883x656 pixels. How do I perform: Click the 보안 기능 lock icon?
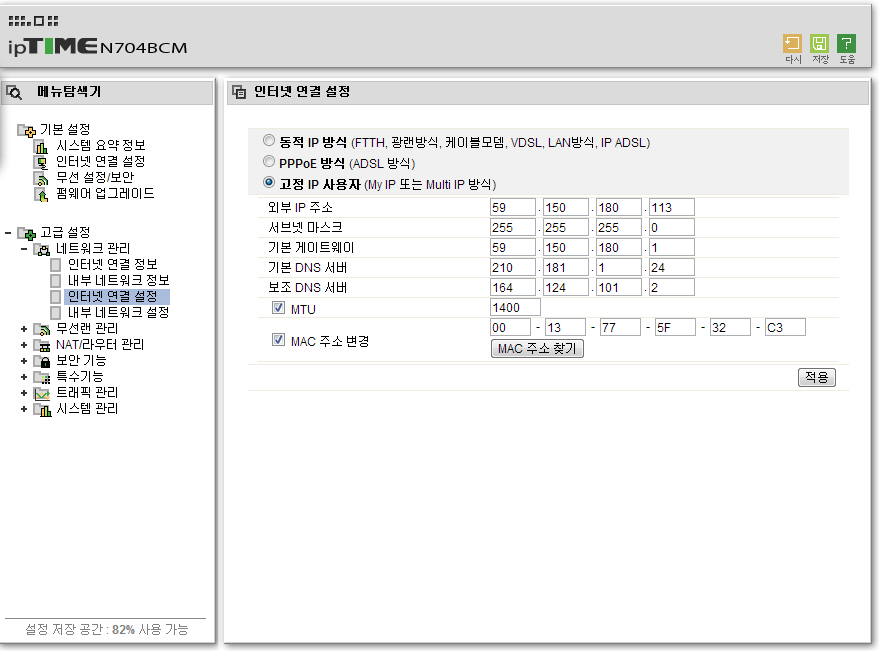click(x=42, y=362)
